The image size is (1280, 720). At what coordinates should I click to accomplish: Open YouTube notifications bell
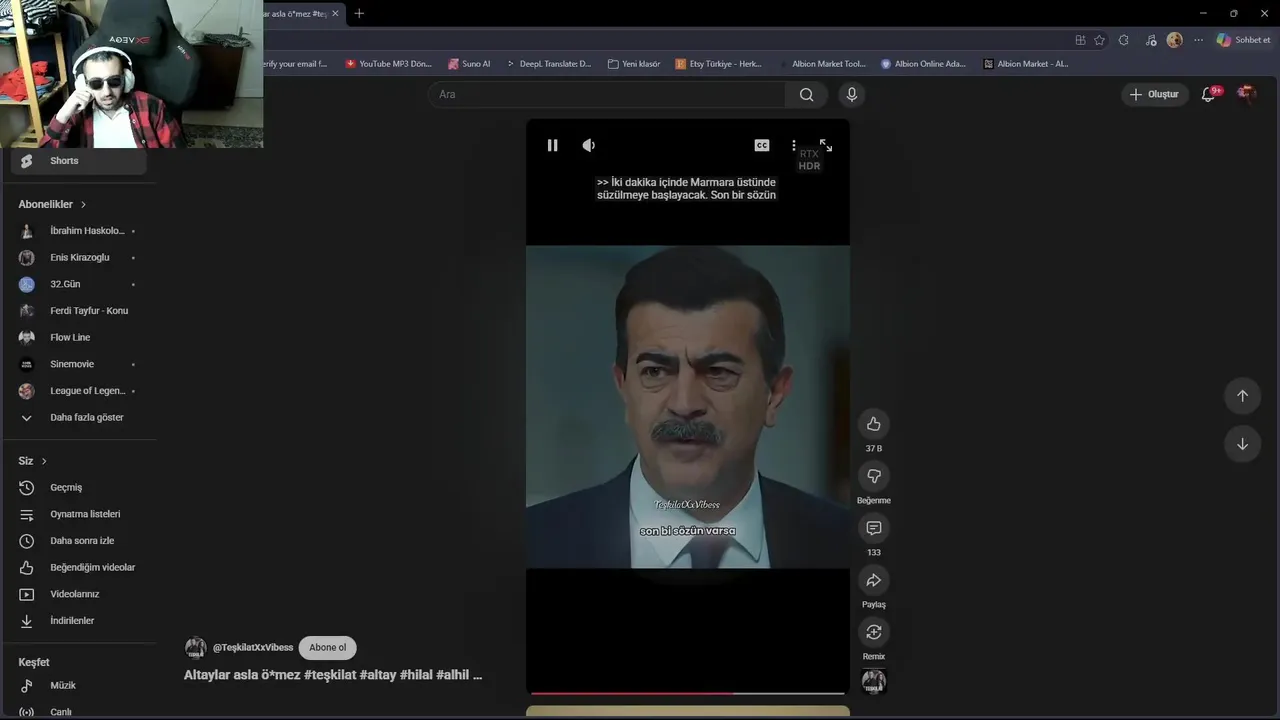1208,94
